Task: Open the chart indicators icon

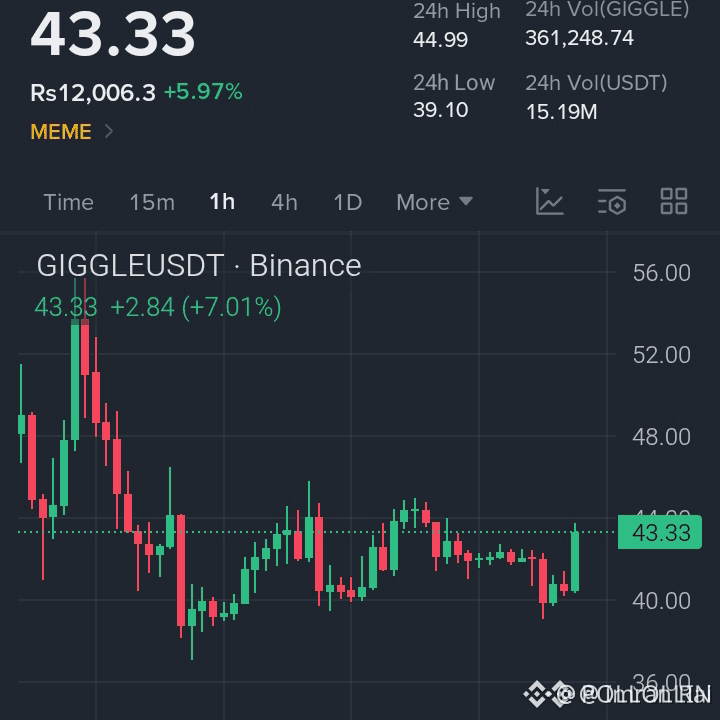Action: pyautogui.click(x=549, y=201)
